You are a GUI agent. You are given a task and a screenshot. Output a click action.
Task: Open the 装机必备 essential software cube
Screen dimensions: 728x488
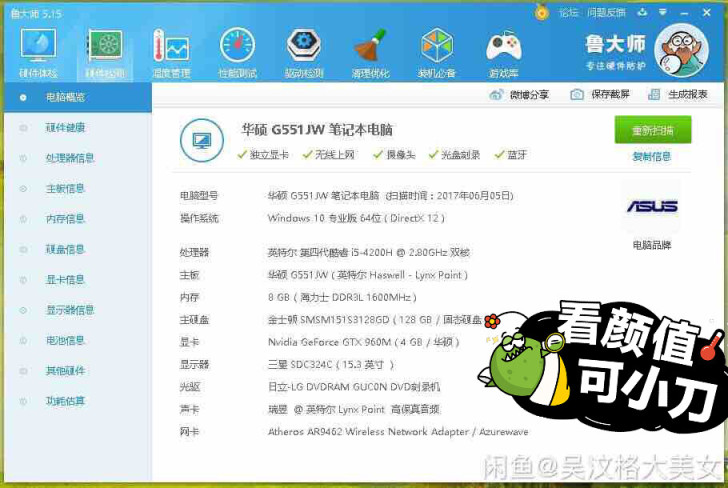point(436,53)
